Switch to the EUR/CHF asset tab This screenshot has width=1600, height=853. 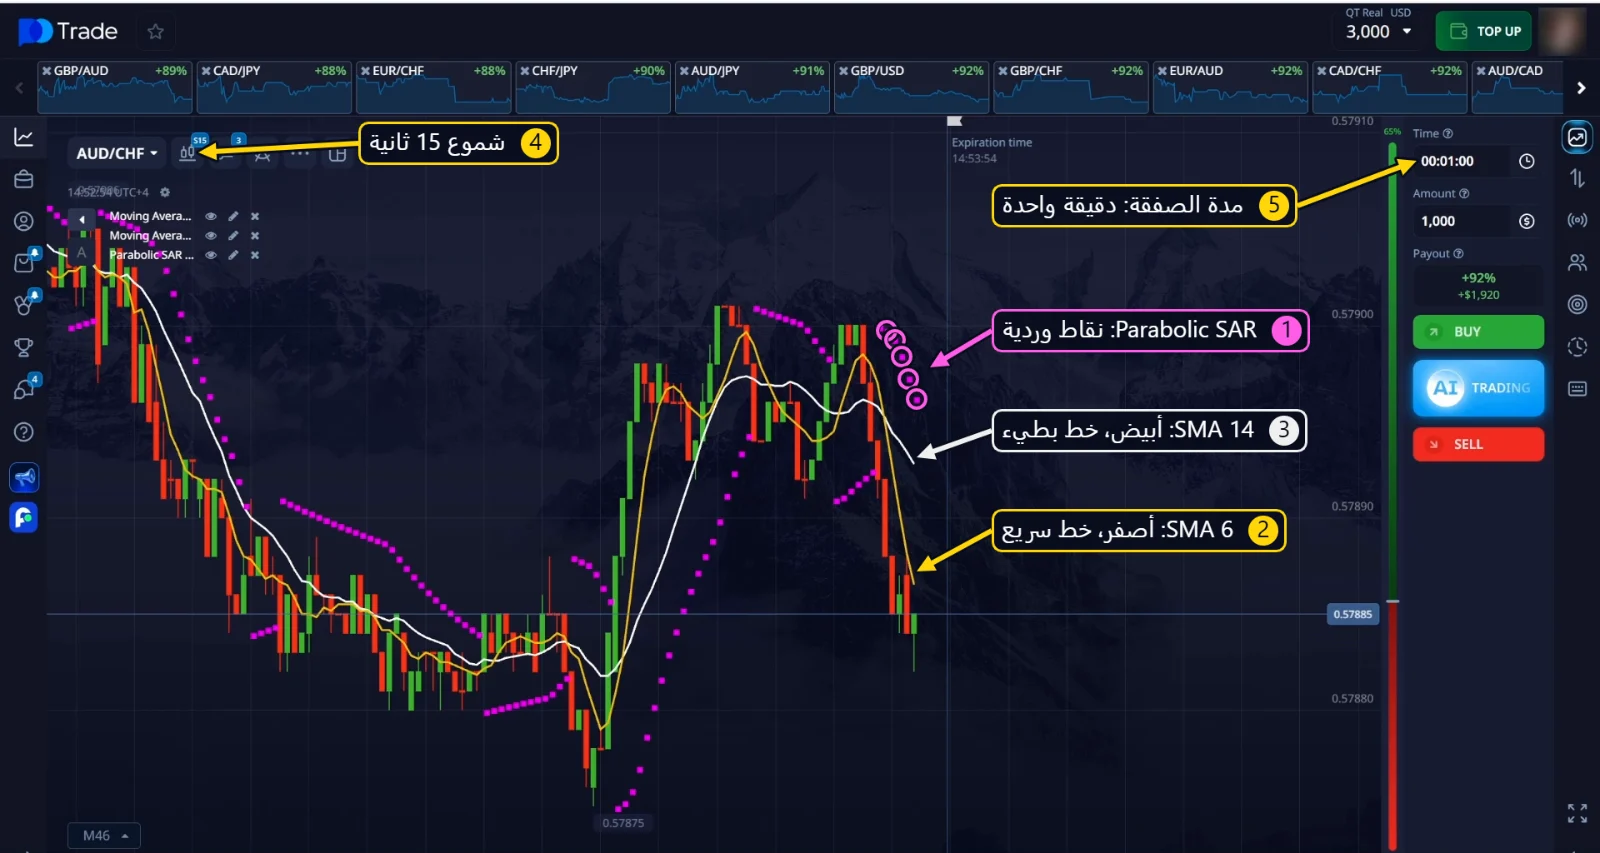click(433, 87)
